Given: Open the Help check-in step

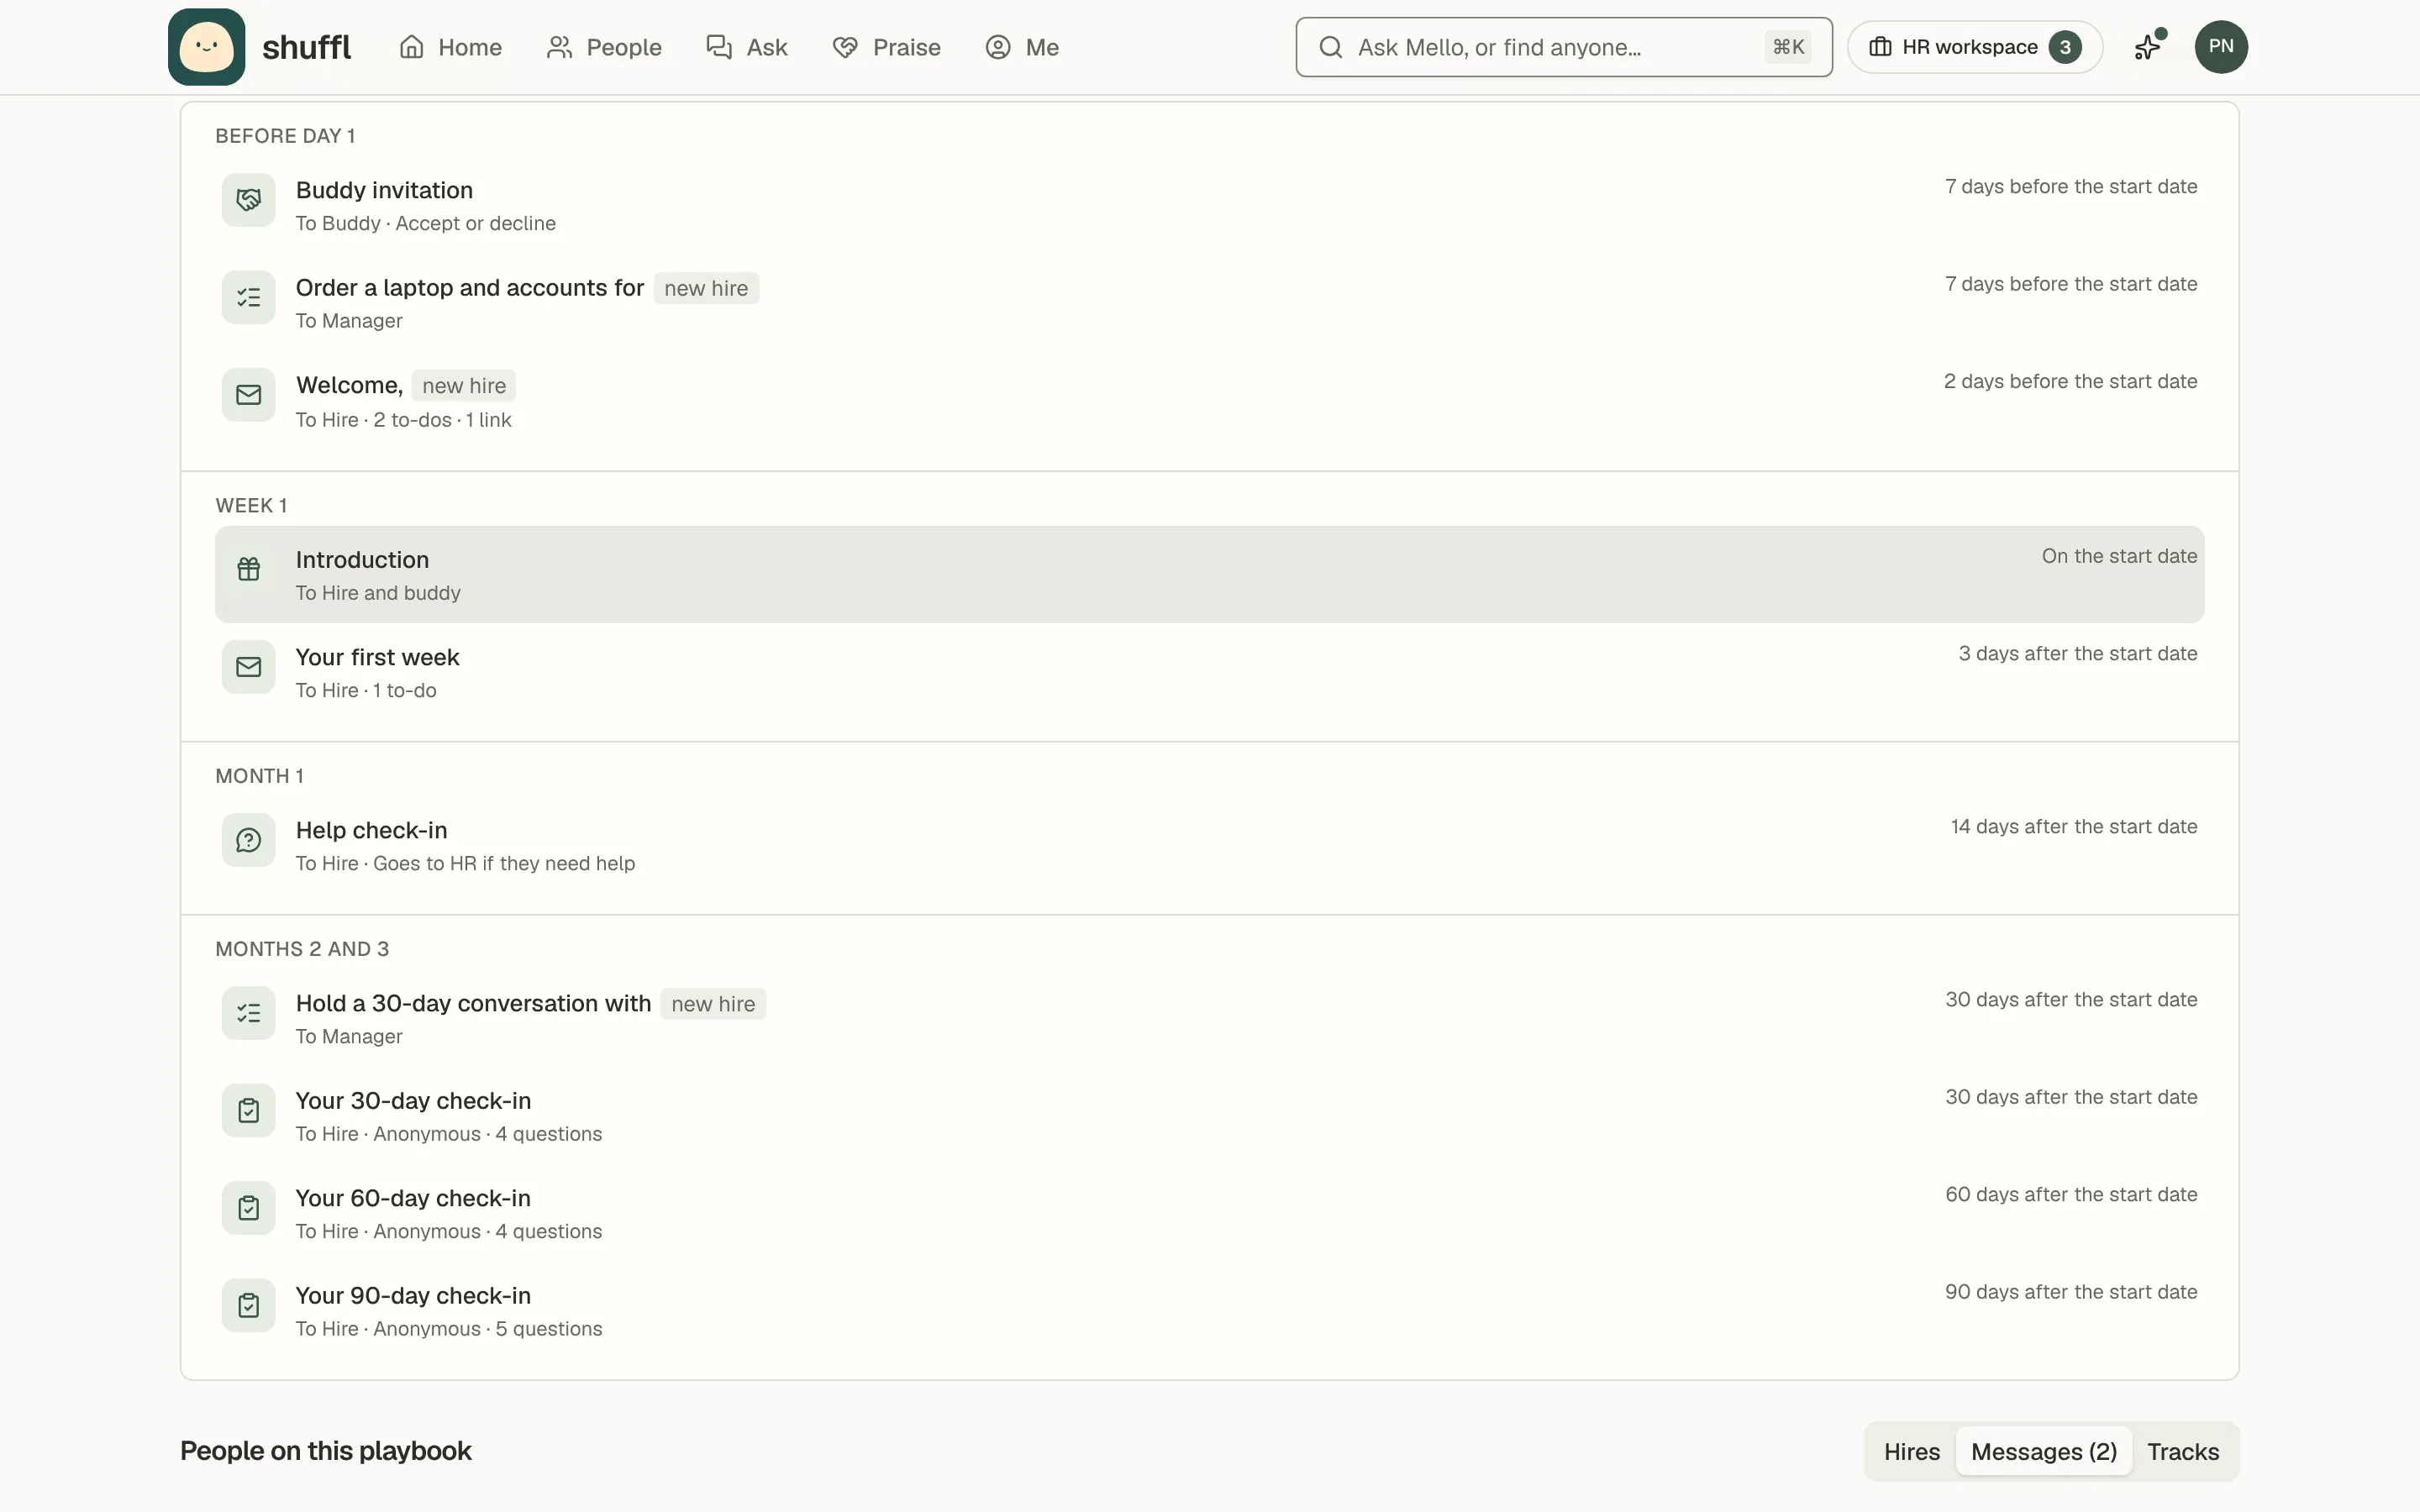Looking at the screenshot, I should pos(1209,845).
